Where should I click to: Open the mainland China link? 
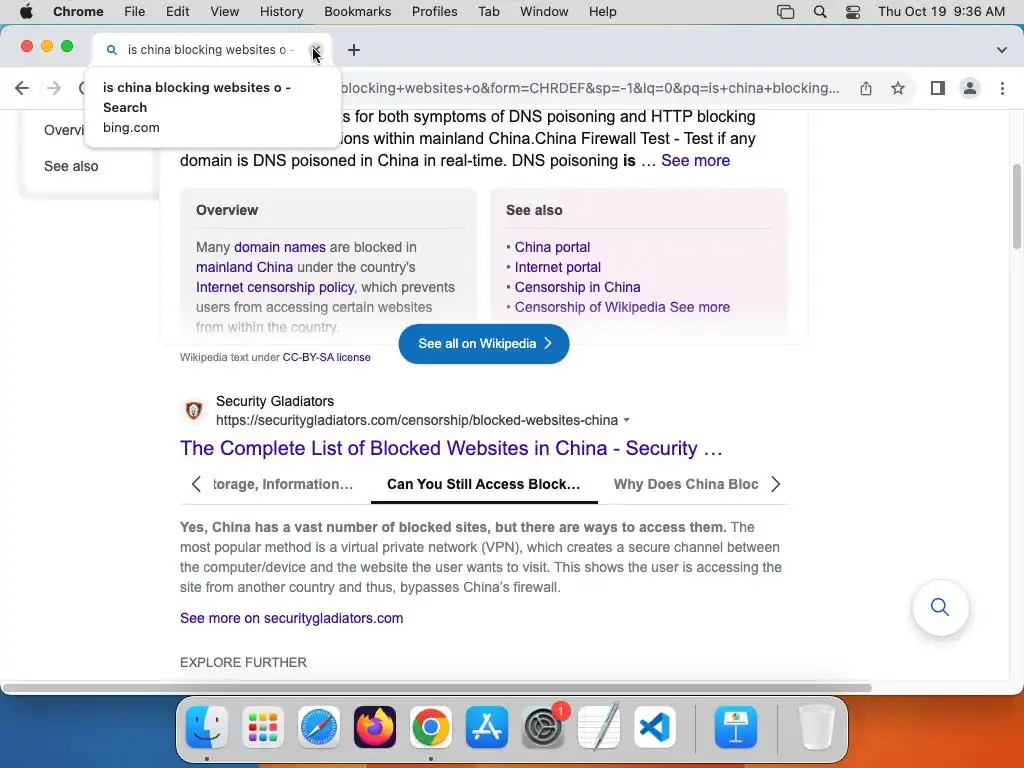tap(244, 267)
